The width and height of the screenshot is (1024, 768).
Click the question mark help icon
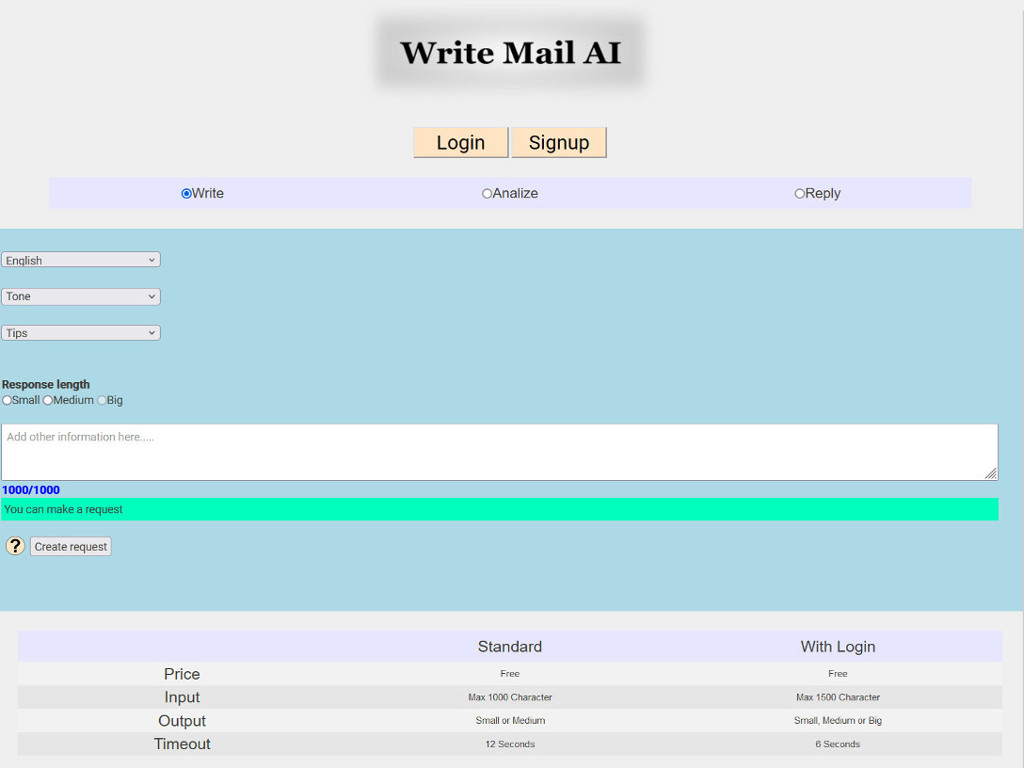click(x=15, y=546)
